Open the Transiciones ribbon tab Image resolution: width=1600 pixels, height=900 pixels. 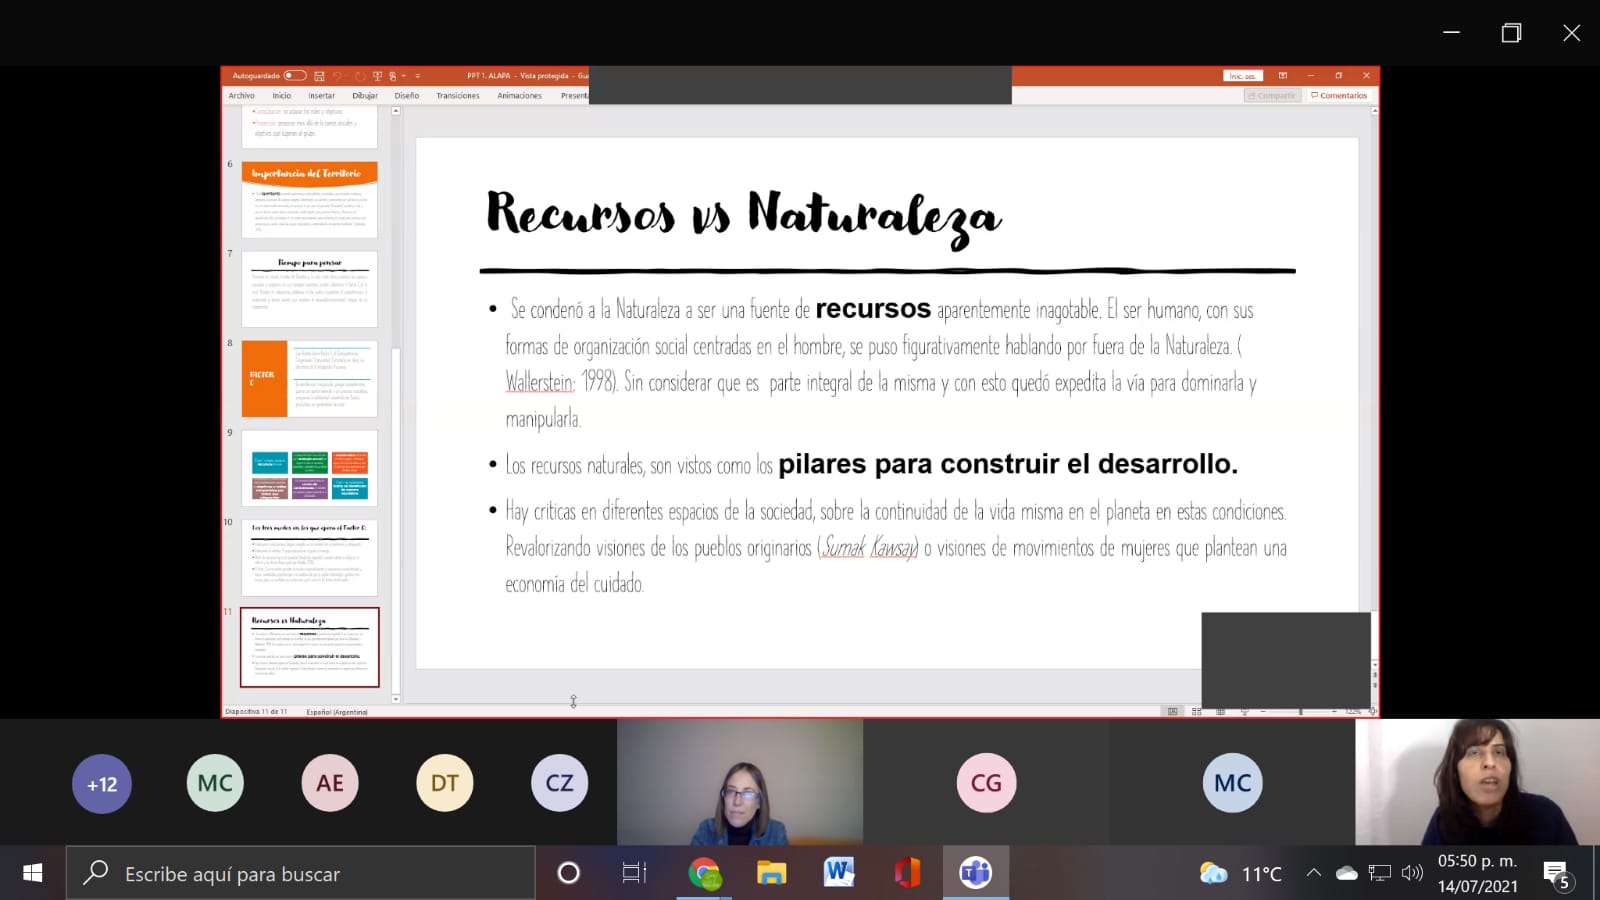[x=458, y=96]
